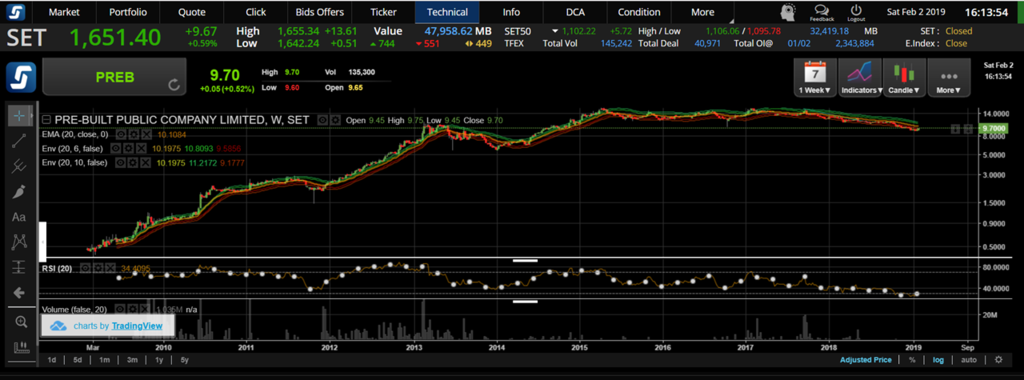Screen dimensions: 1024x380
Task: Set chart range to 1y
Action: pos(158,360)
